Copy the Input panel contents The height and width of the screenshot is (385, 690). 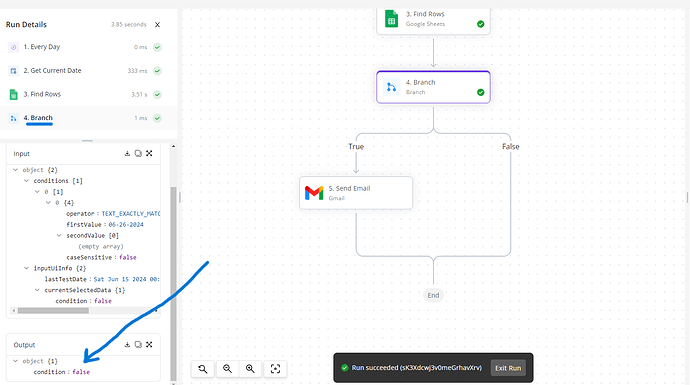[138, 153]
